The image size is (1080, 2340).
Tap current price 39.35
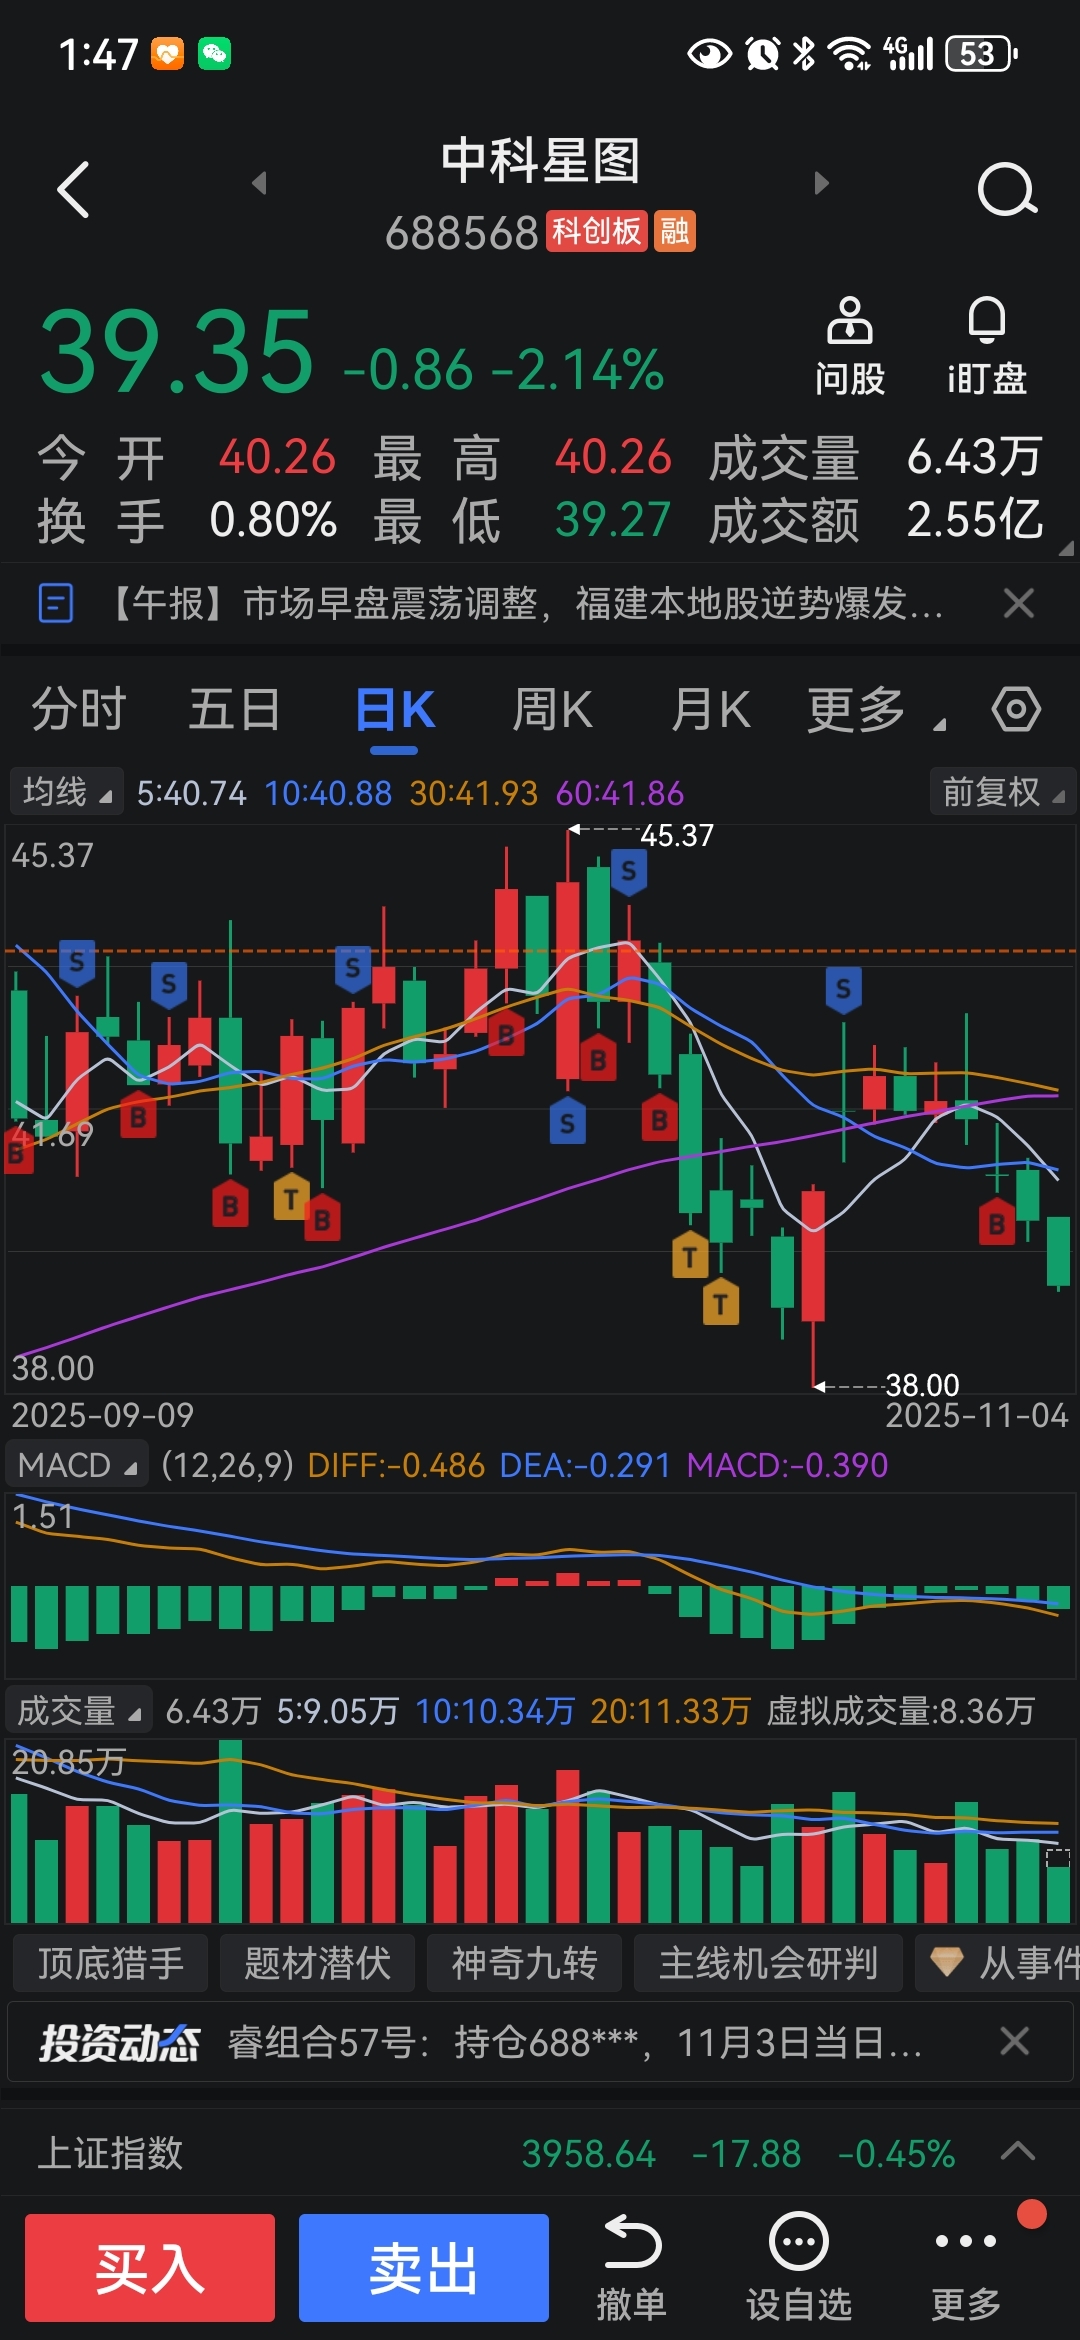pos(177,352)
